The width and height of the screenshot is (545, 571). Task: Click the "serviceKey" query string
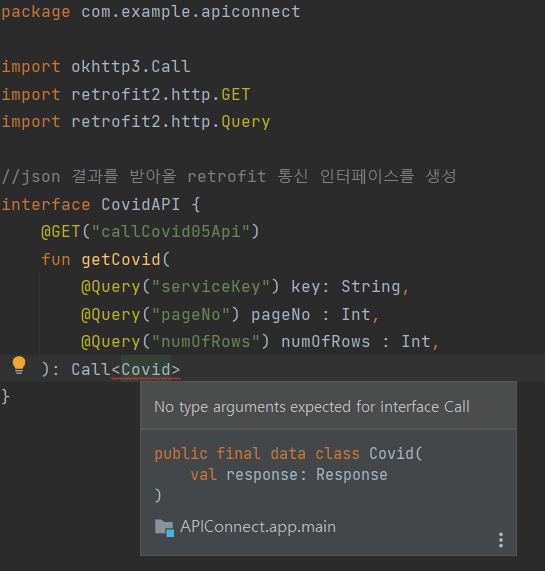coord(211,287)
